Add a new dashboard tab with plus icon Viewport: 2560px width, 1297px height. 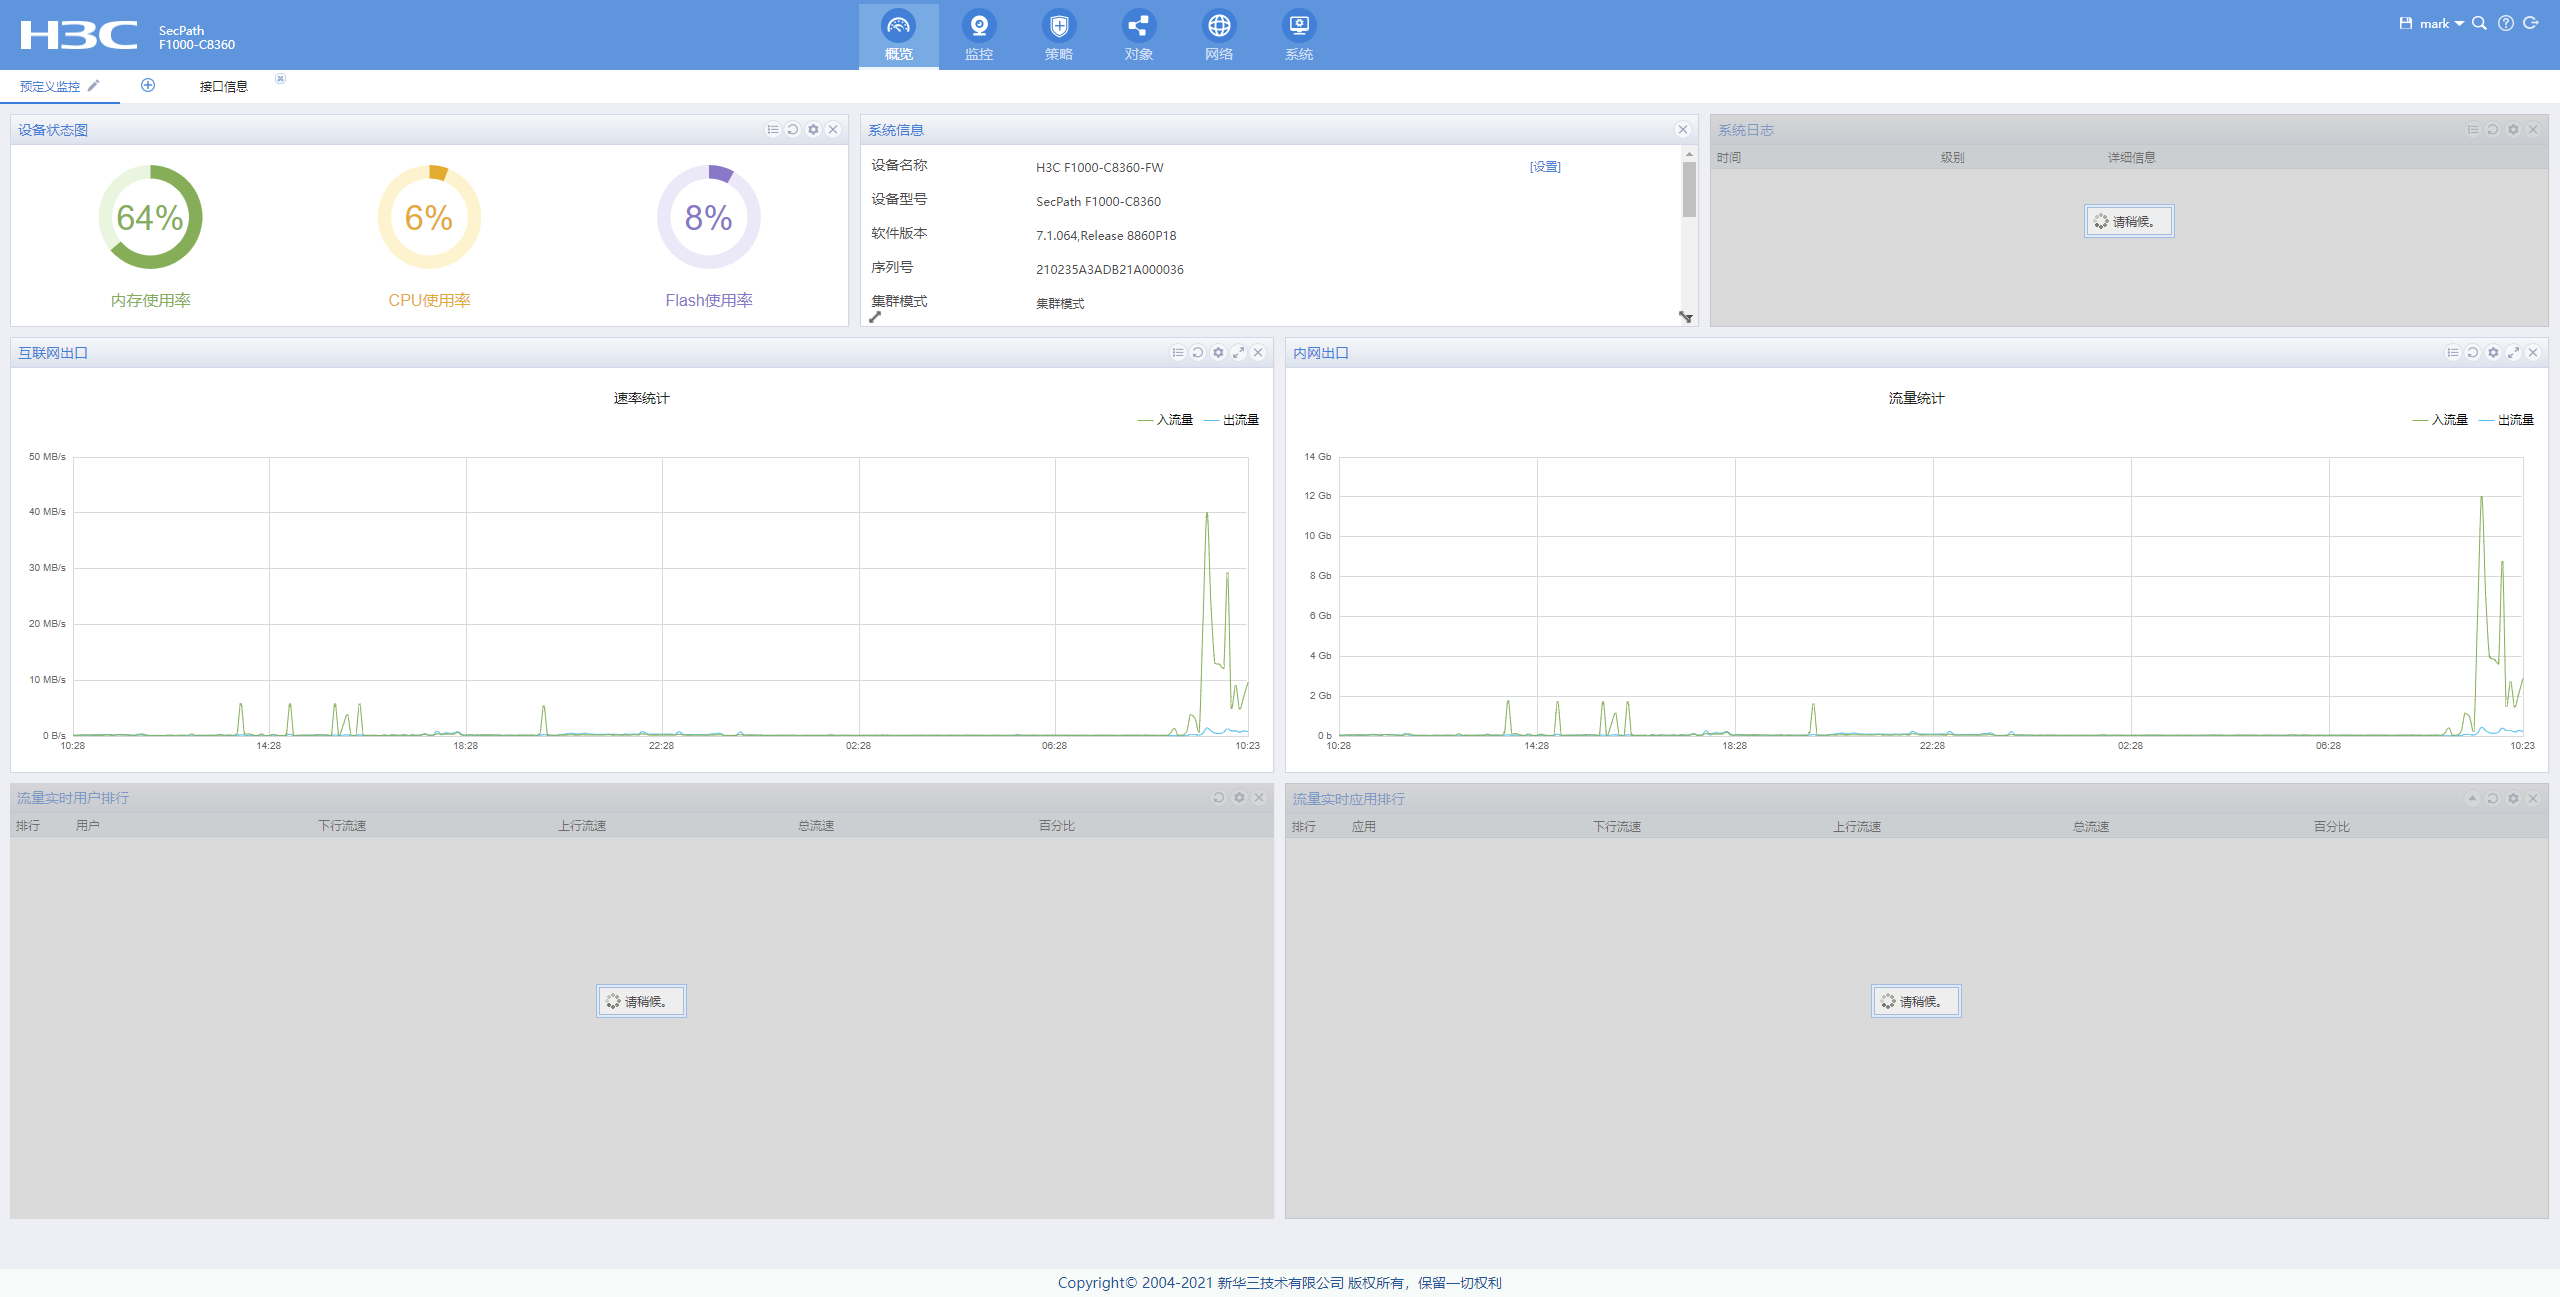(148, 85)
